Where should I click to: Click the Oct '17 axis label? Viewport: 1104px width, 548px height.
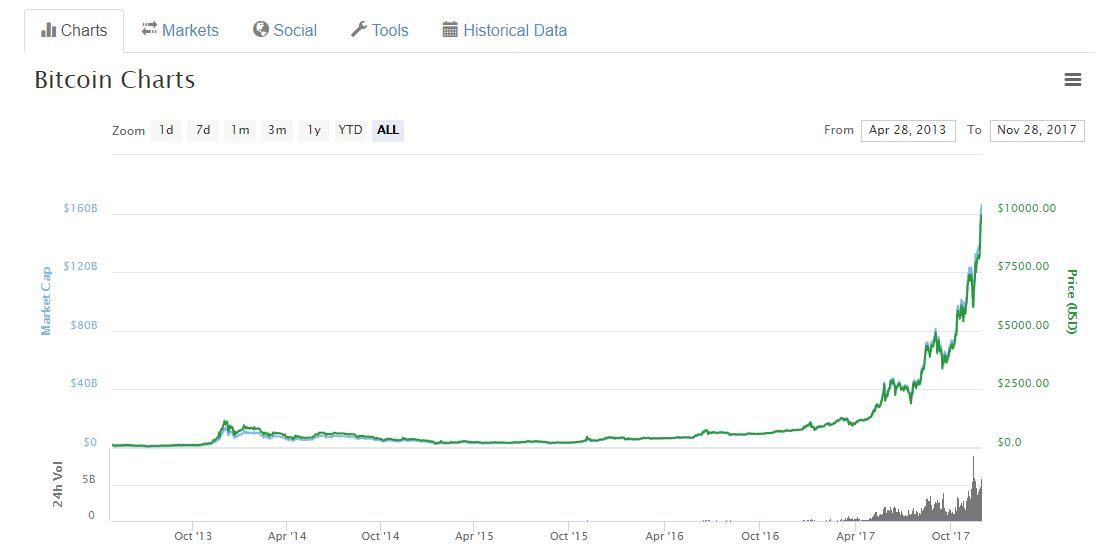951,536
